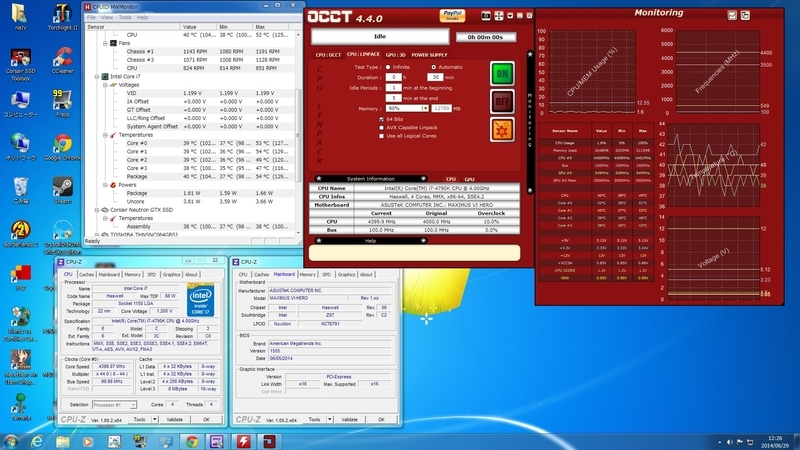Image resolution: width=800 pixels, height=450 pixels.
Task: Switch to the GPU : 3D tab
Action: click(x=395, y=55)
